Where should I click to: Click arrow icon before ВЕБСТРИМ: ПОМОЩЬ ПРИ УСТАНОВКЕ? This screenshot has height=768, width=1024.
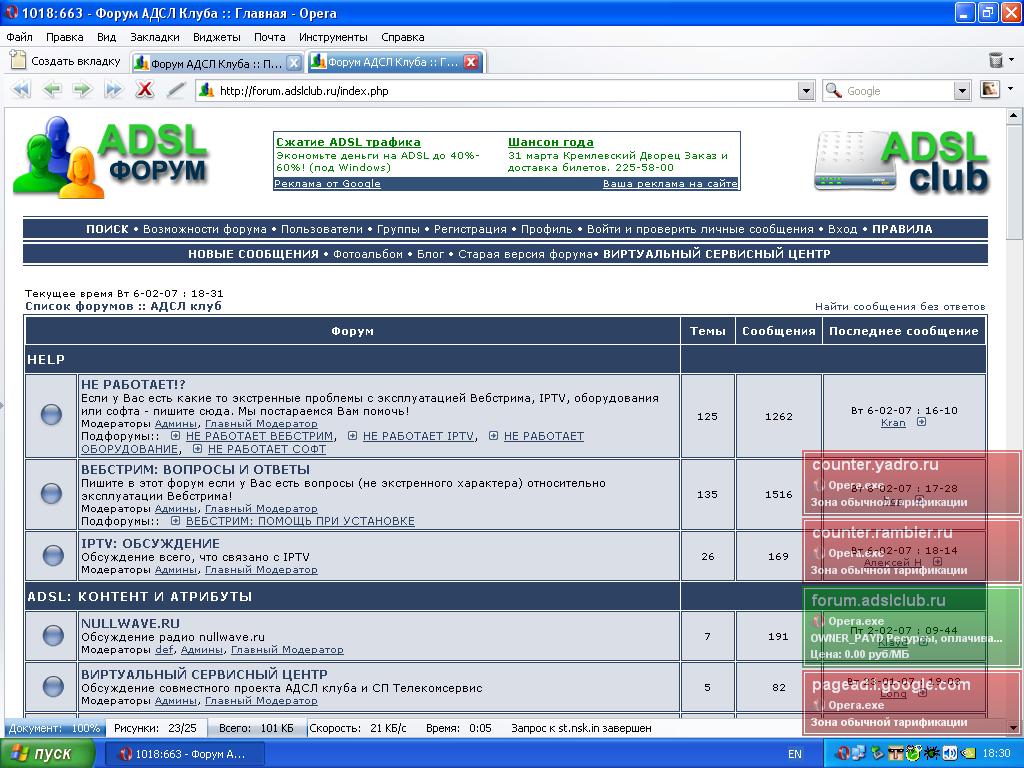(175, 520)
